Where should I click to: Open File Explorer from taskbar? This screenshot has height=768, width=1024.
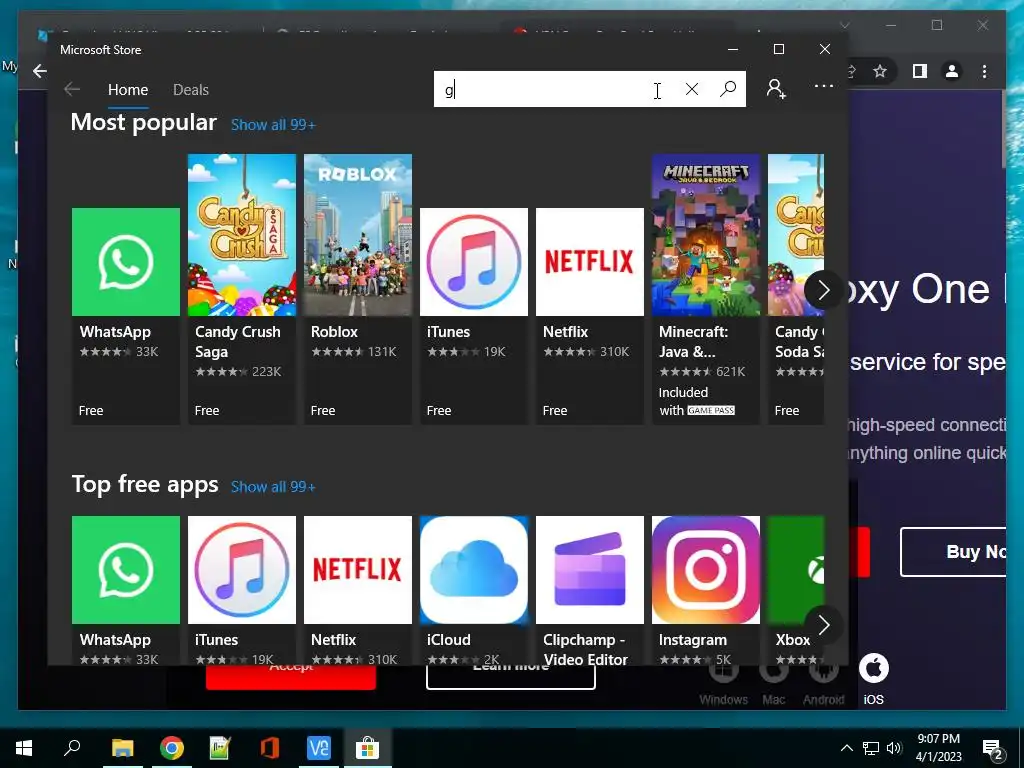point(122,748)
